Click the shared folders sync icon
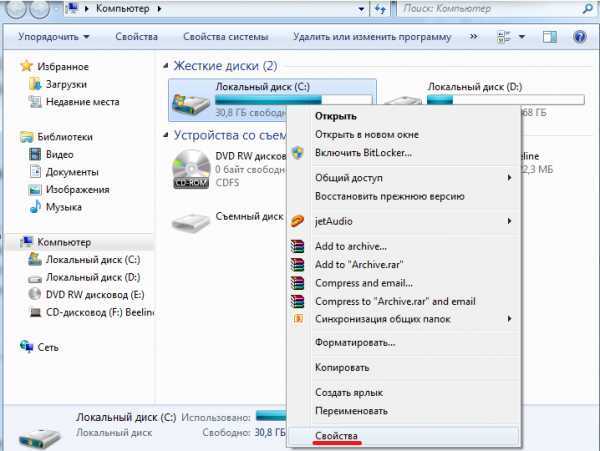 [298, 319]
